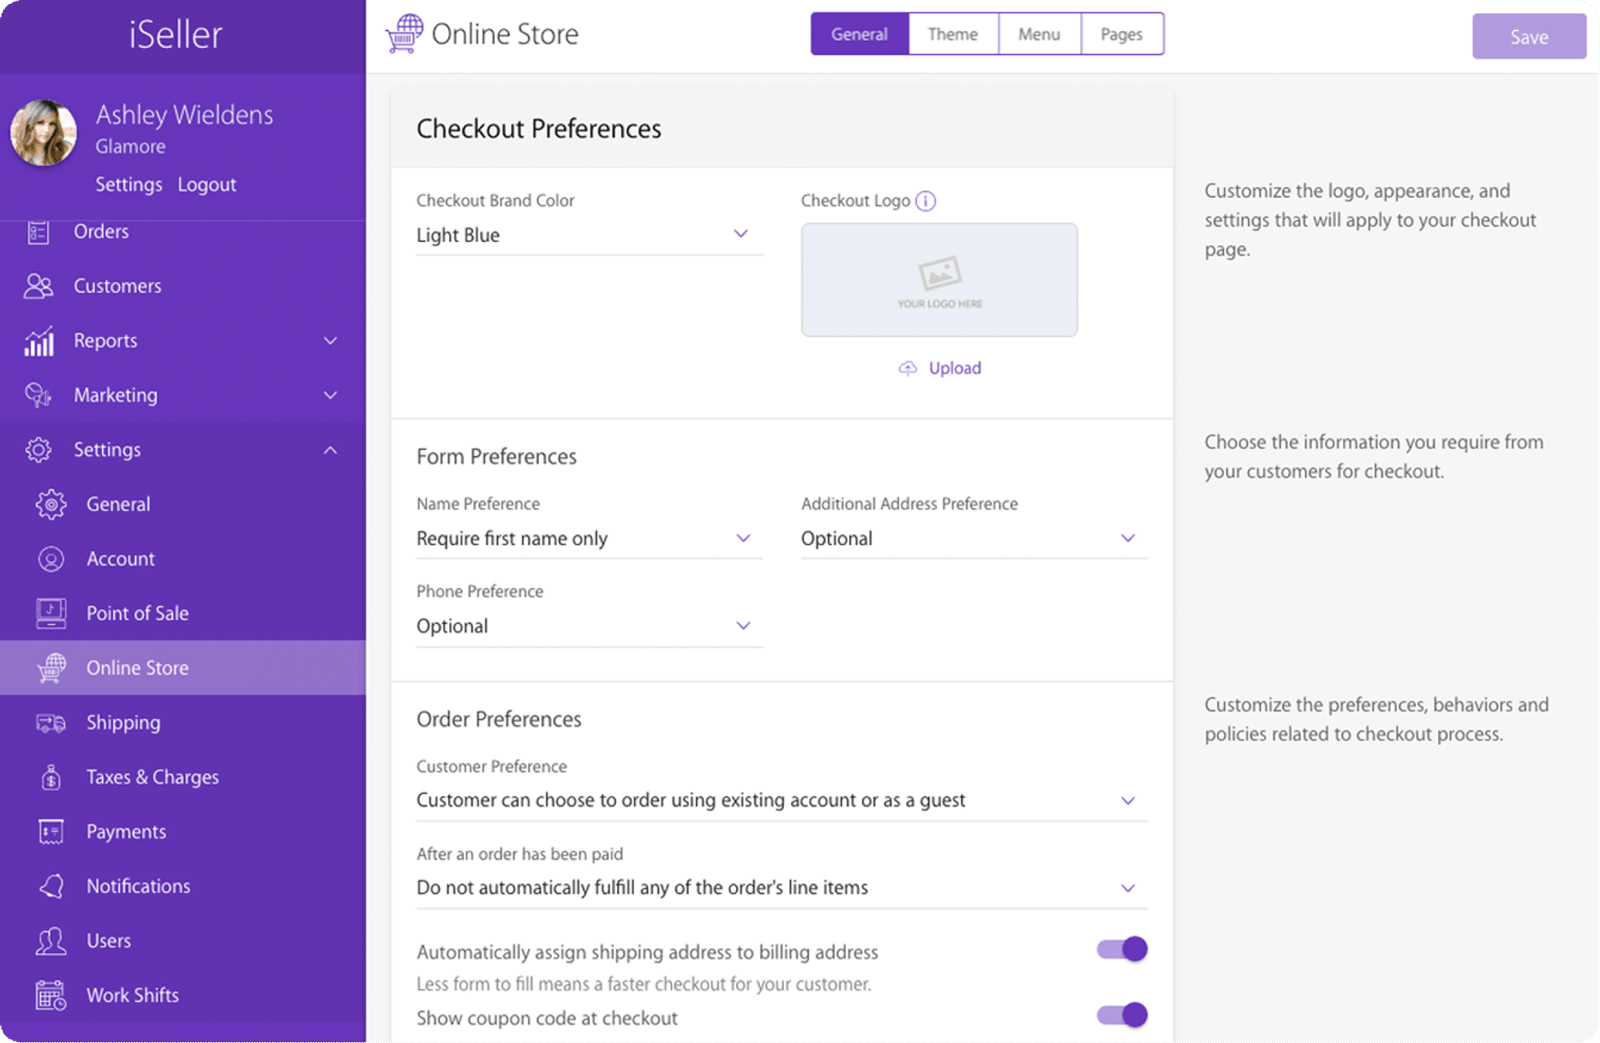Open After an order has been paid dropdown
Screen dimensions: 1600x1043
click(782, 888)
